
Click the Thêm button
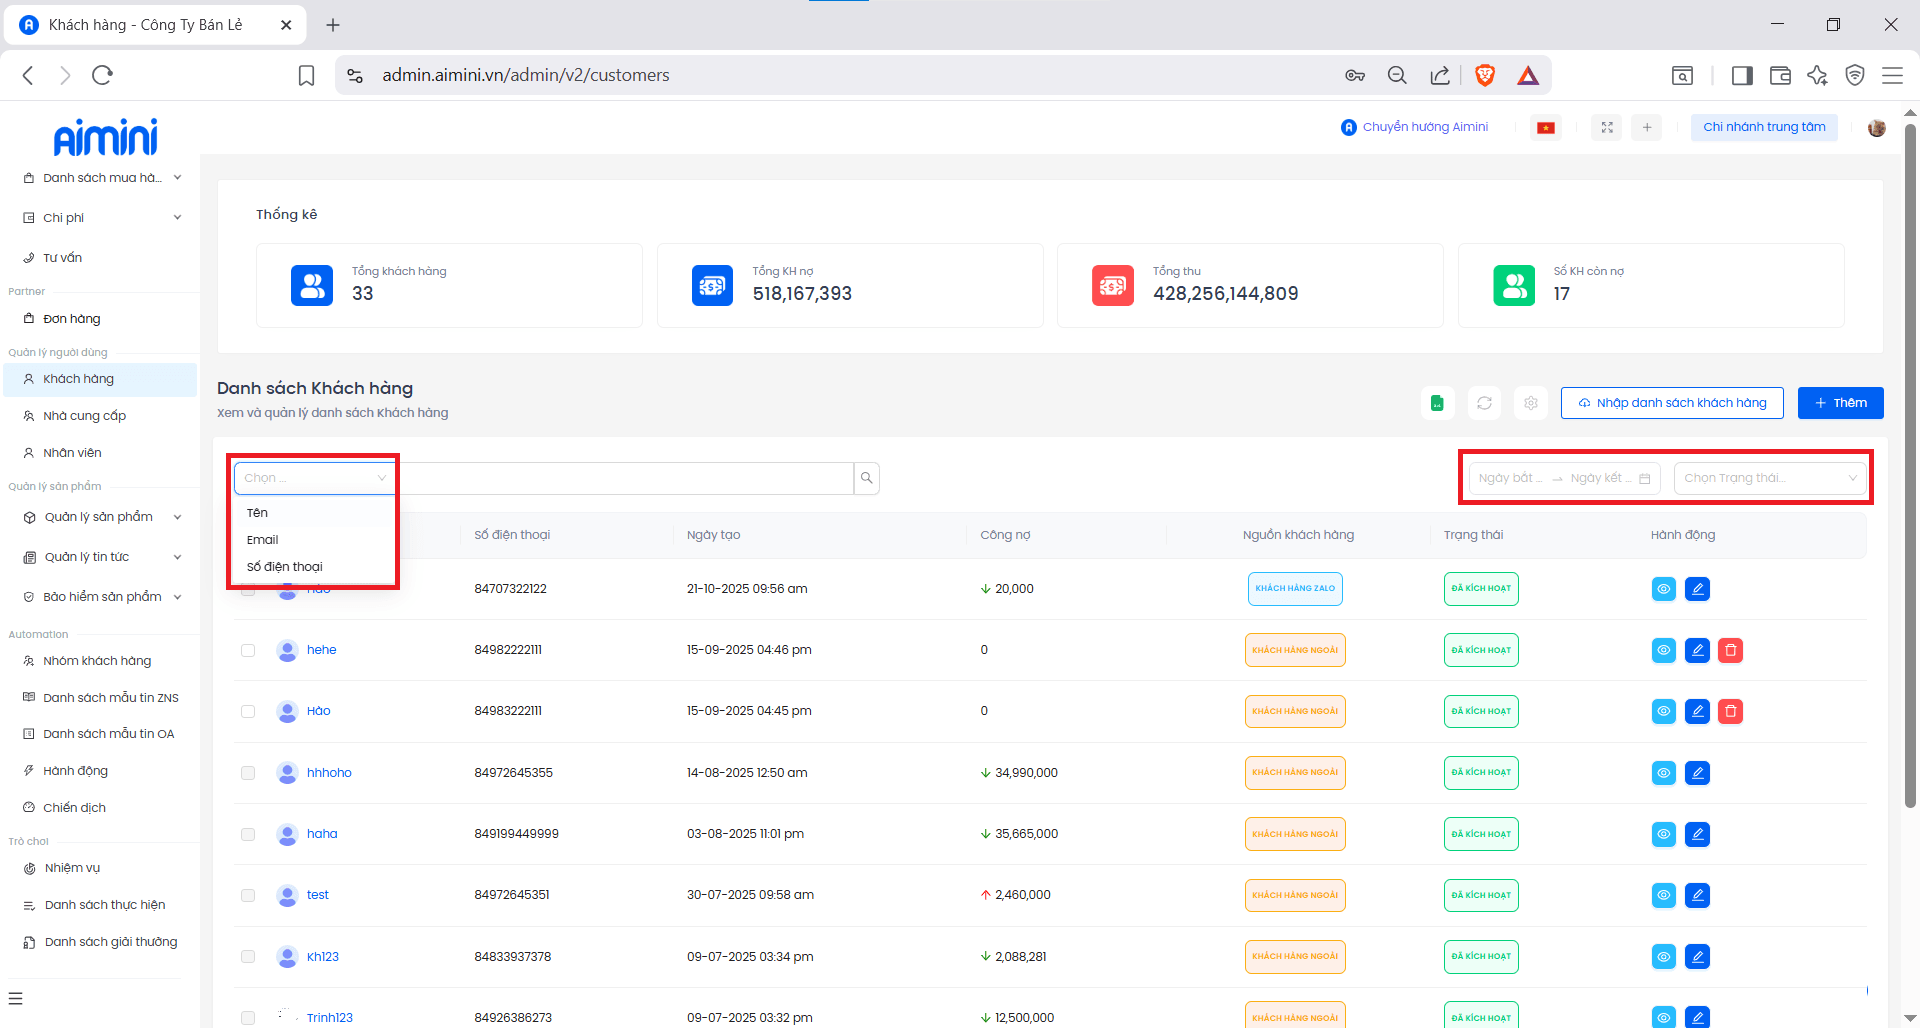point(1840,403)
